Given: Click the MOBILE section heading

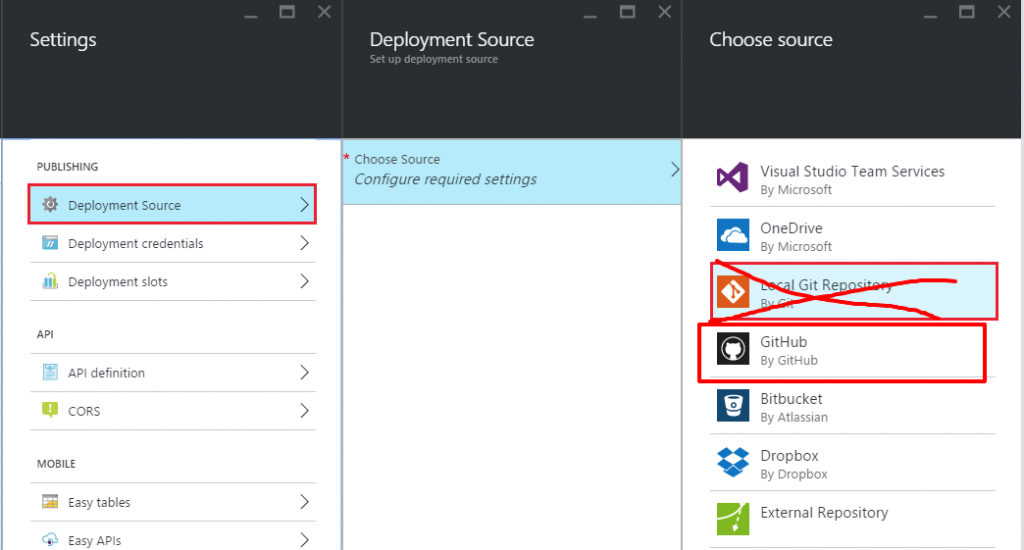Looking at the screenshot, I should coord(56,464).
